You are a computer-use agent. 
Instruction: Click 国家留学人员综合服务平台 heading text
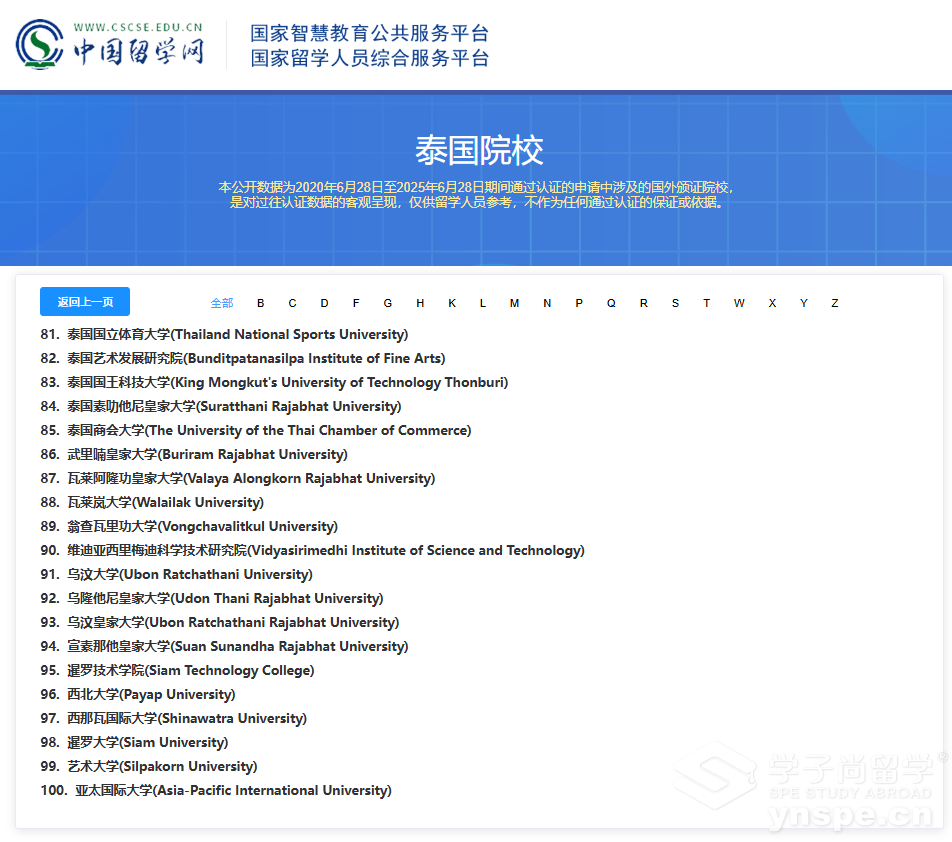click(x=370, y=58)
